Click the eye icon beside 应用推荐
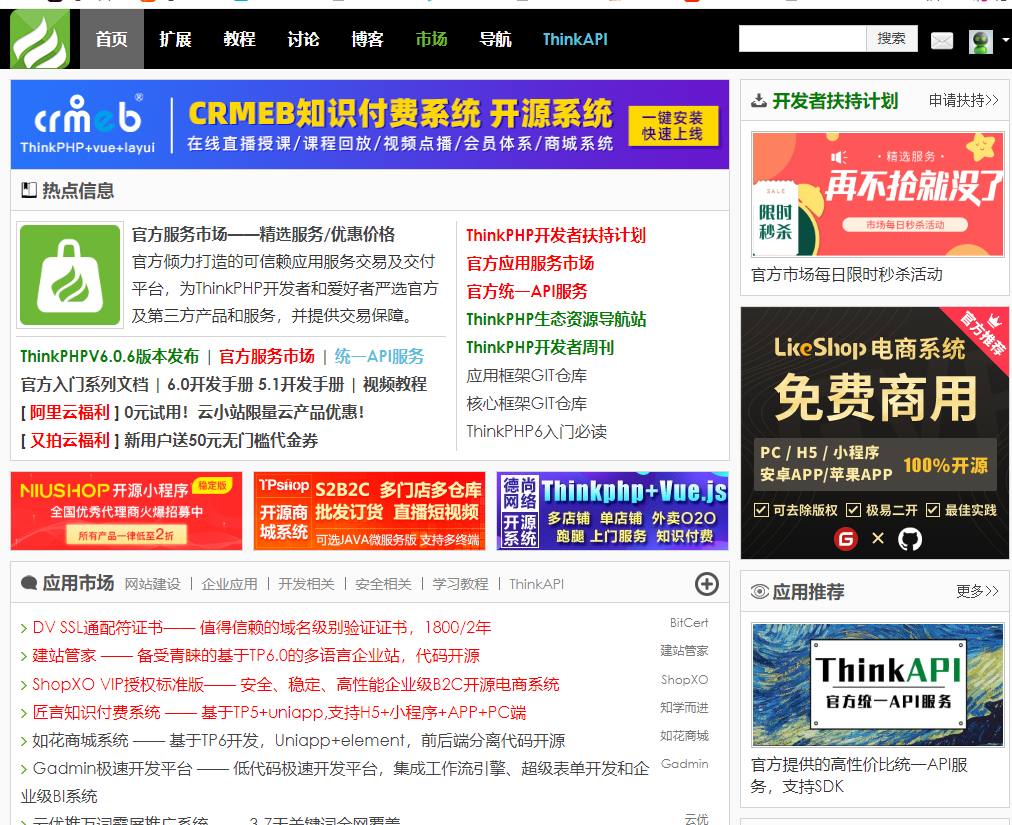The height and width of the screenshot is (825, 1012). coord(759,592)
